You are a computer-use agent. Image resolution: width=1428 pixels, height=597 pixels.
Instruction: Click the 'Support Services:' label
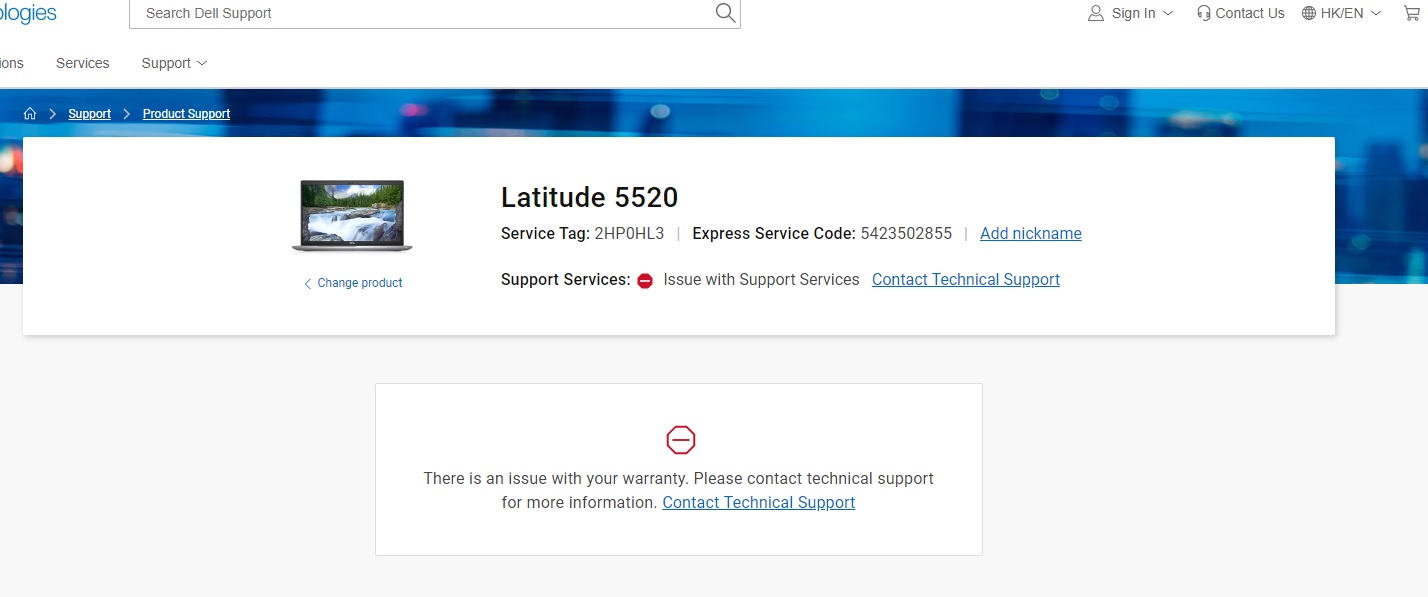(x=566, y=279)
